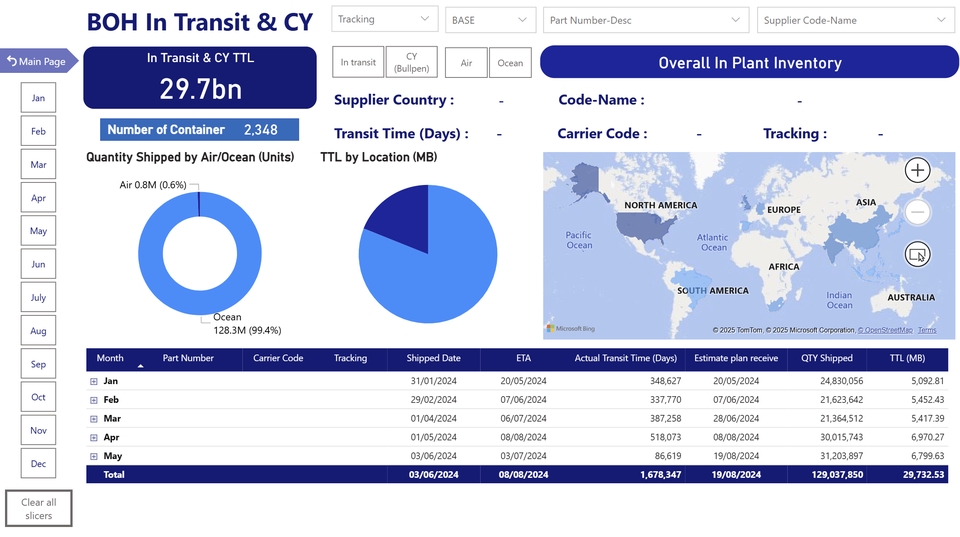Image resolution: width=960 pixels, height=537 pixels.
Task: Expand the Jan row plus icon
Action: click(94, 381)
